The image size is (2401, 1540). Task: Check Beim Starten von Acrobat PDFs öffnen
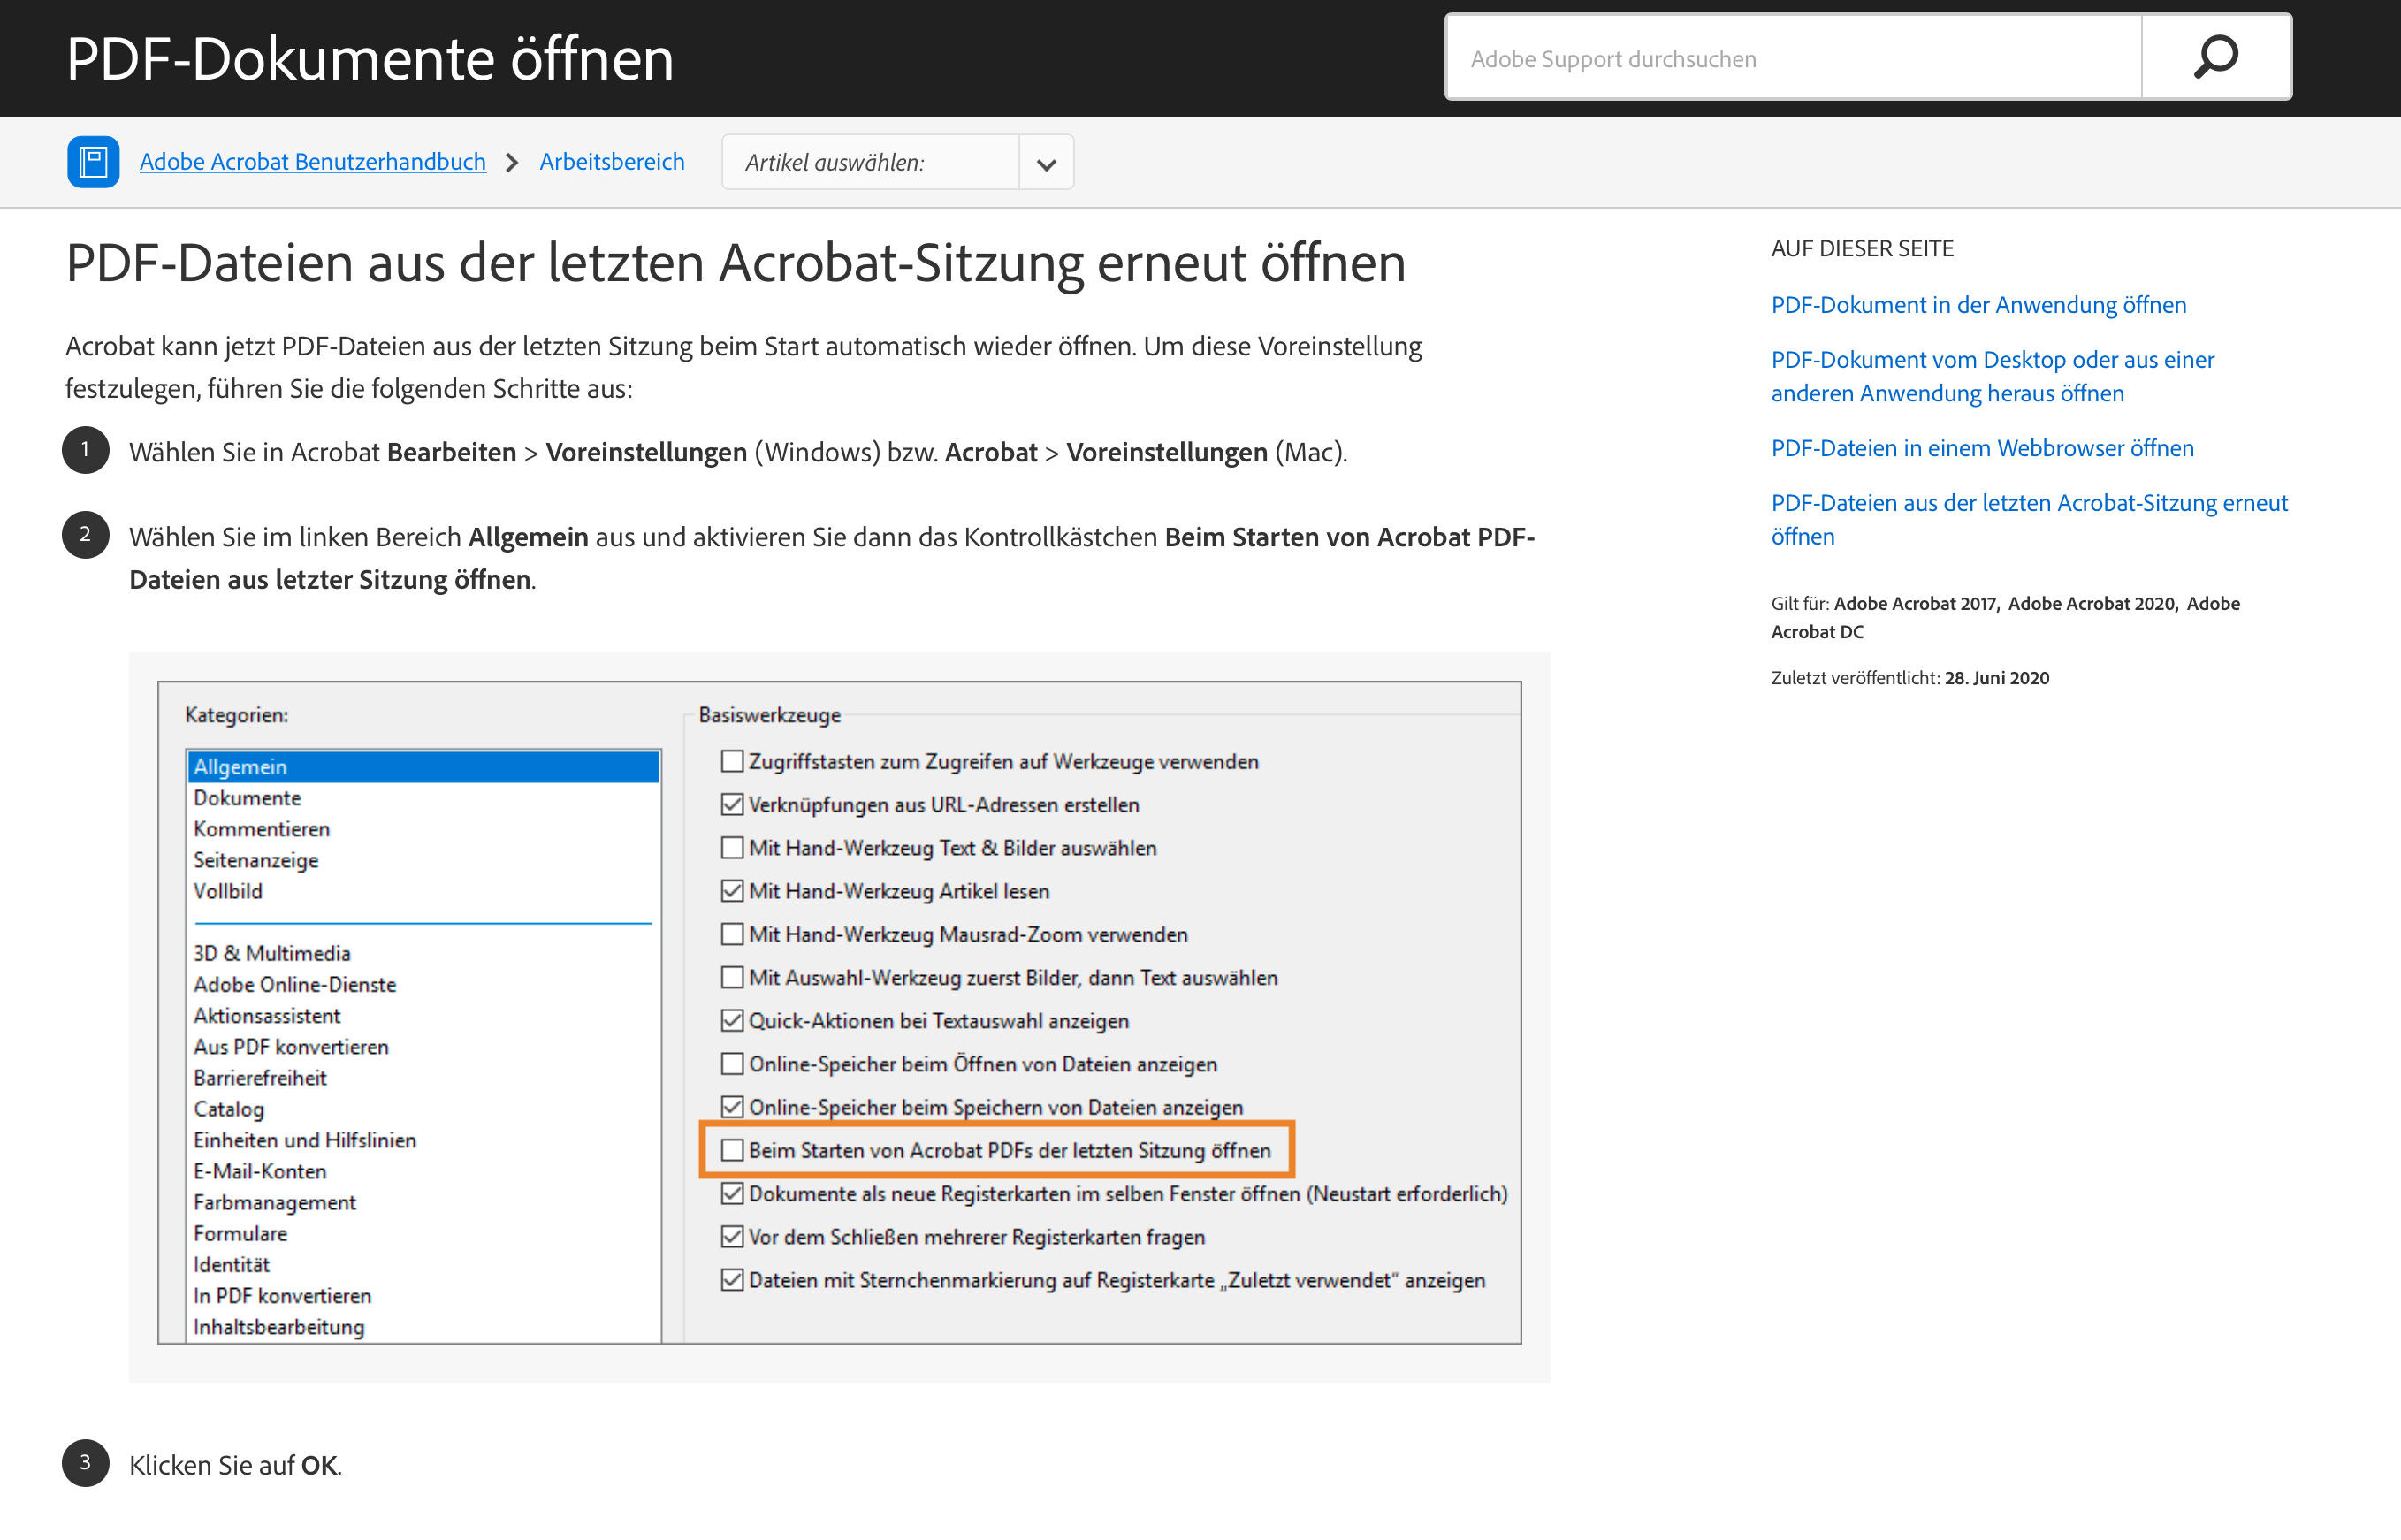pyautogui.click(x=732, y=1150)
